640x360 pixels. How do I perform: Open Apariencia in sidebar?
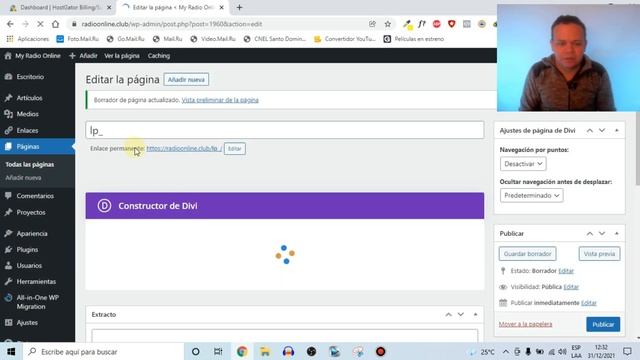[x=32, y=233]
